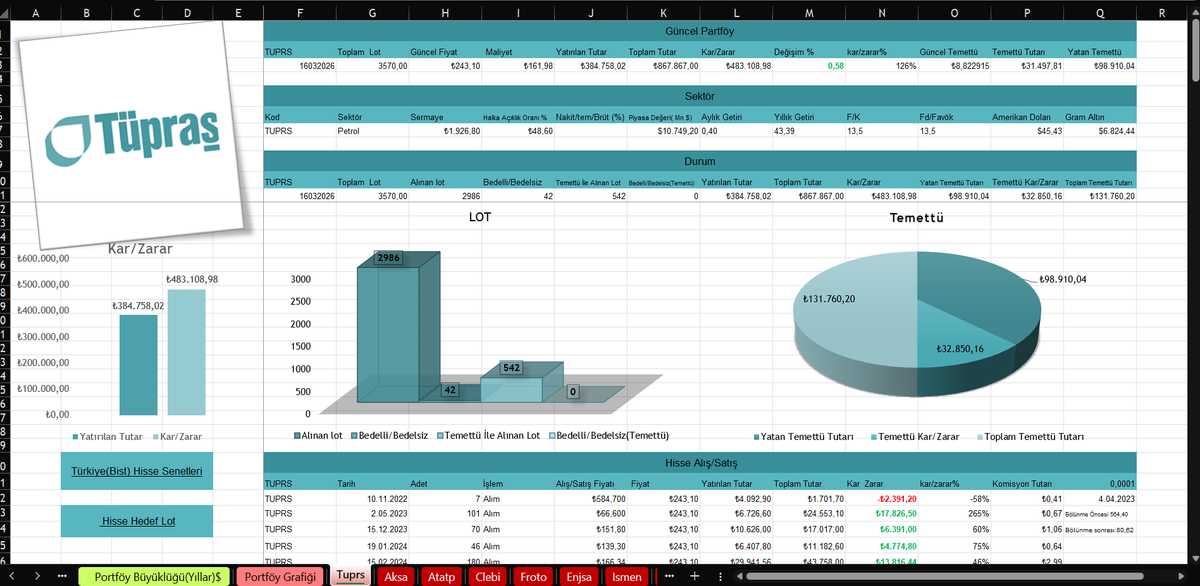Add a new sheet with the plus icon
The width and height of the screenshot is (1200, 586).
click(694, 576)
